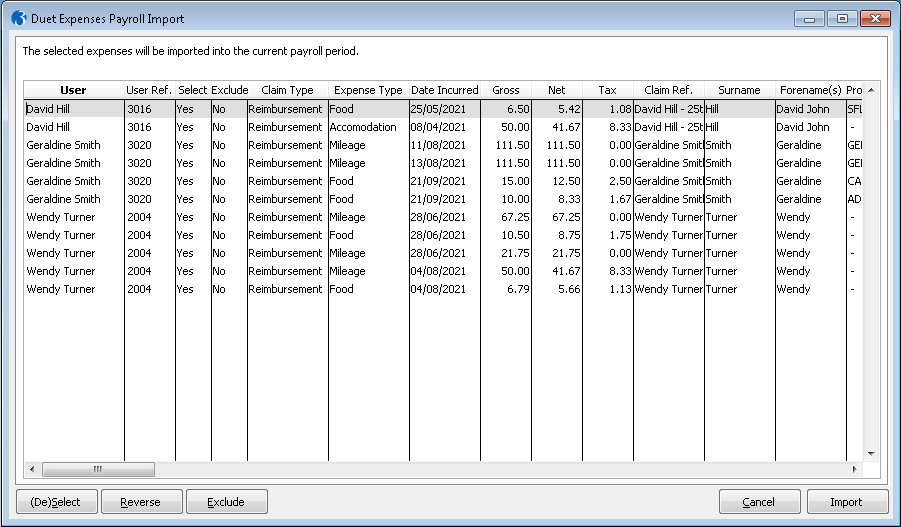
Task: Sort by the User Ref. column header
Action: click(x=149, y=90)
